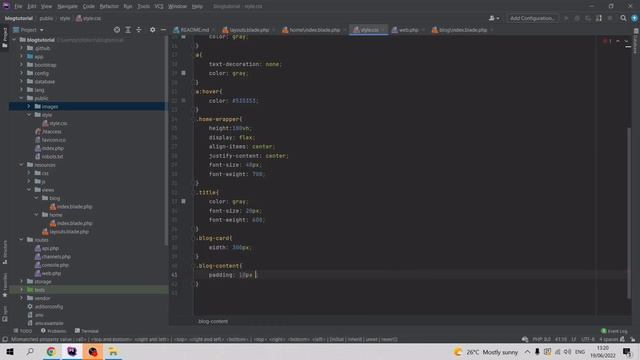Open File Explorer from the taskbar
This screenshot has height=360, width=640.
[113, 352]
